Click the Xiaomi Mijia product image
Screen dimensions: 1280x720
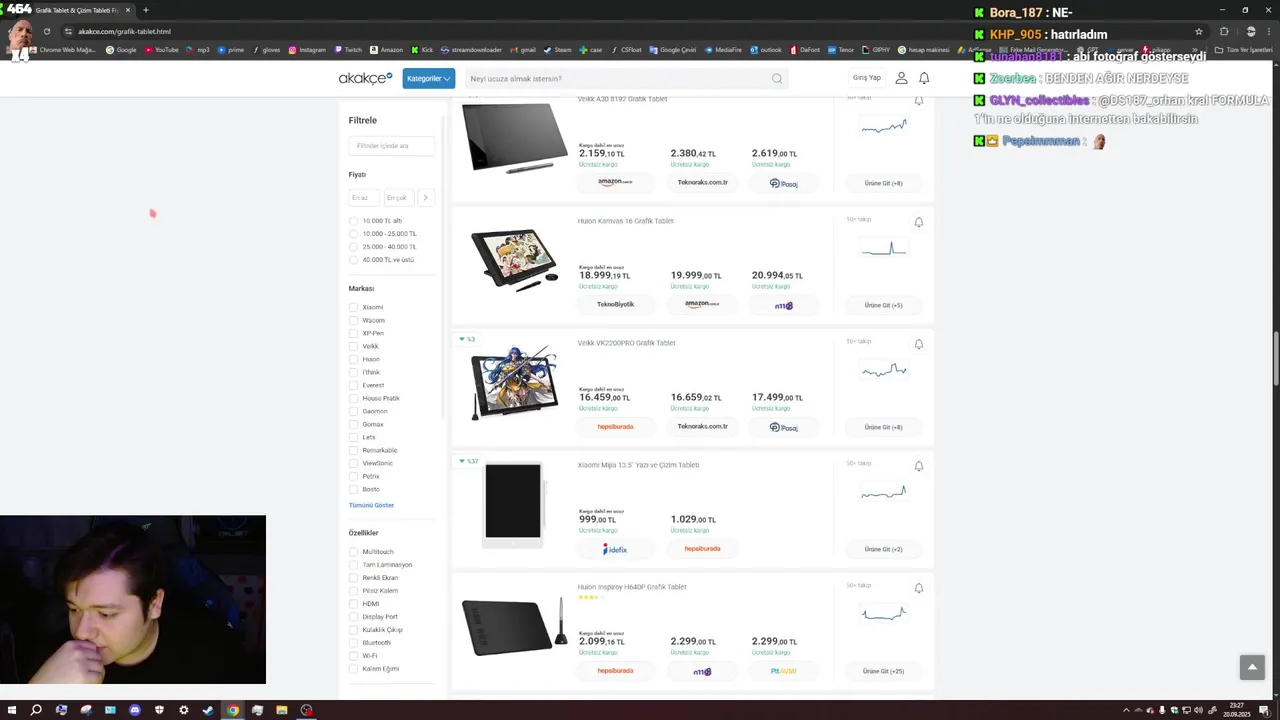[513, 503]
